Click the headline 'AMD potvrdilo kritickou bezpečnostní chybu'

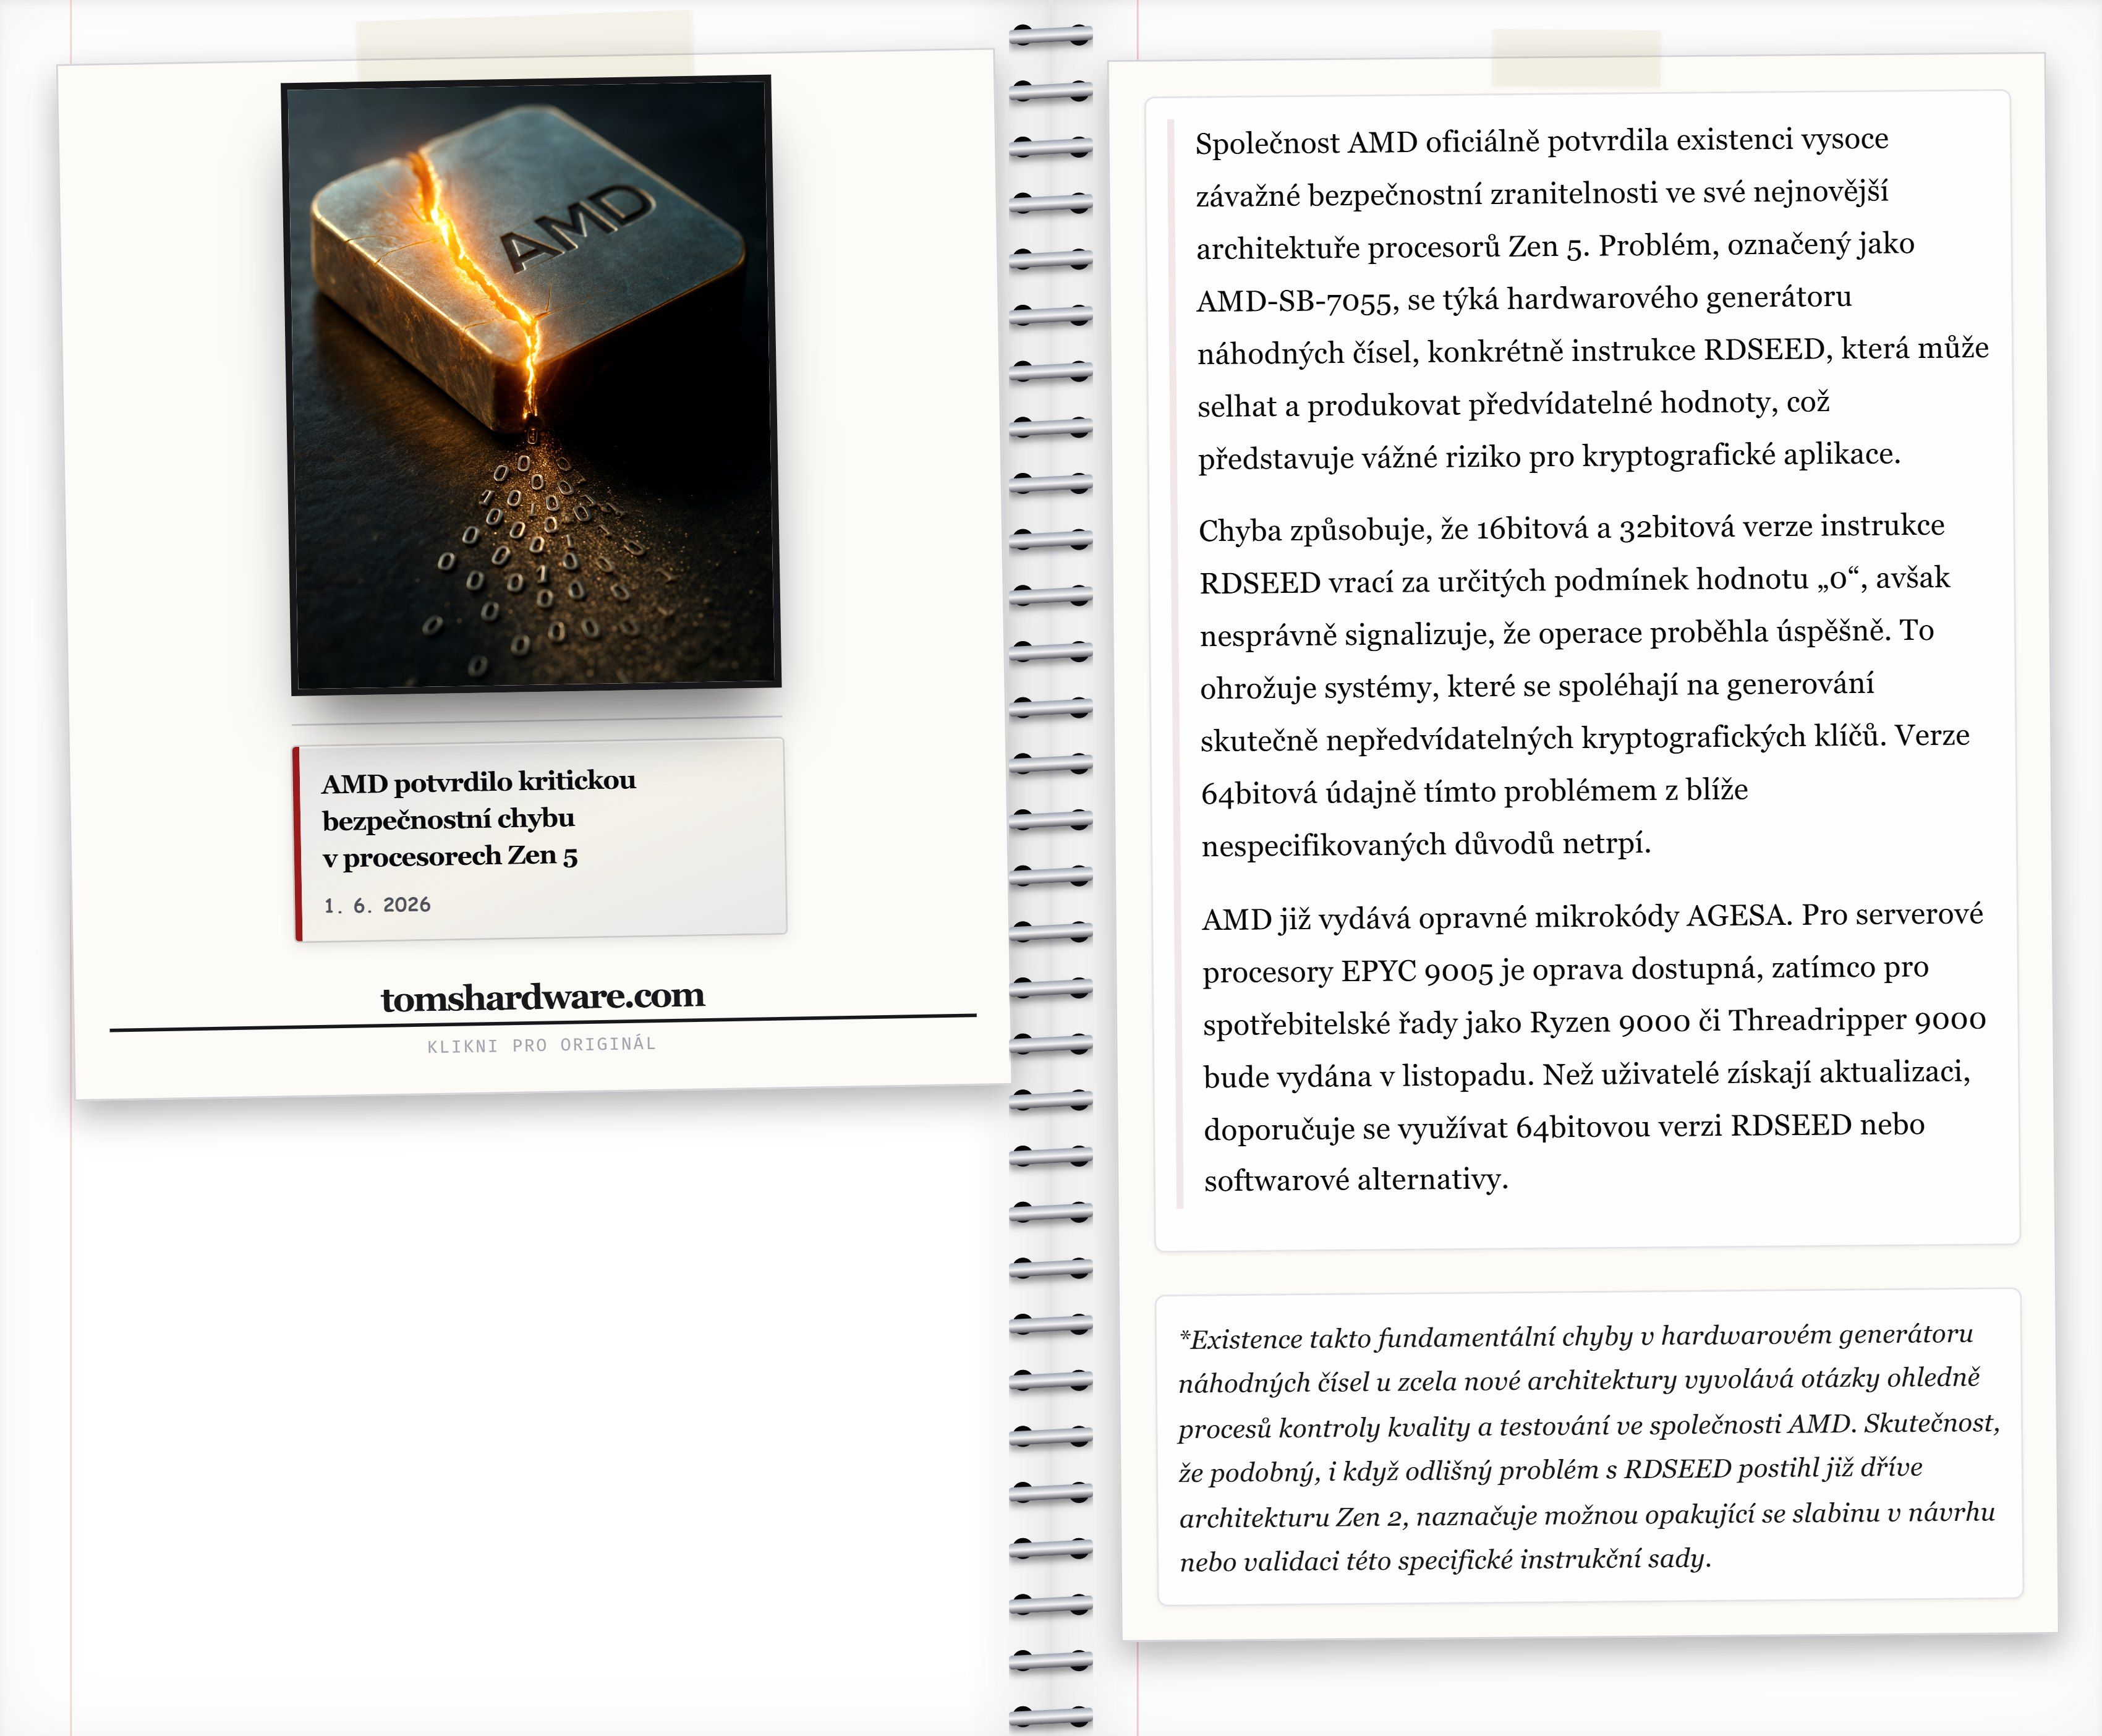[x=479, y=818]
